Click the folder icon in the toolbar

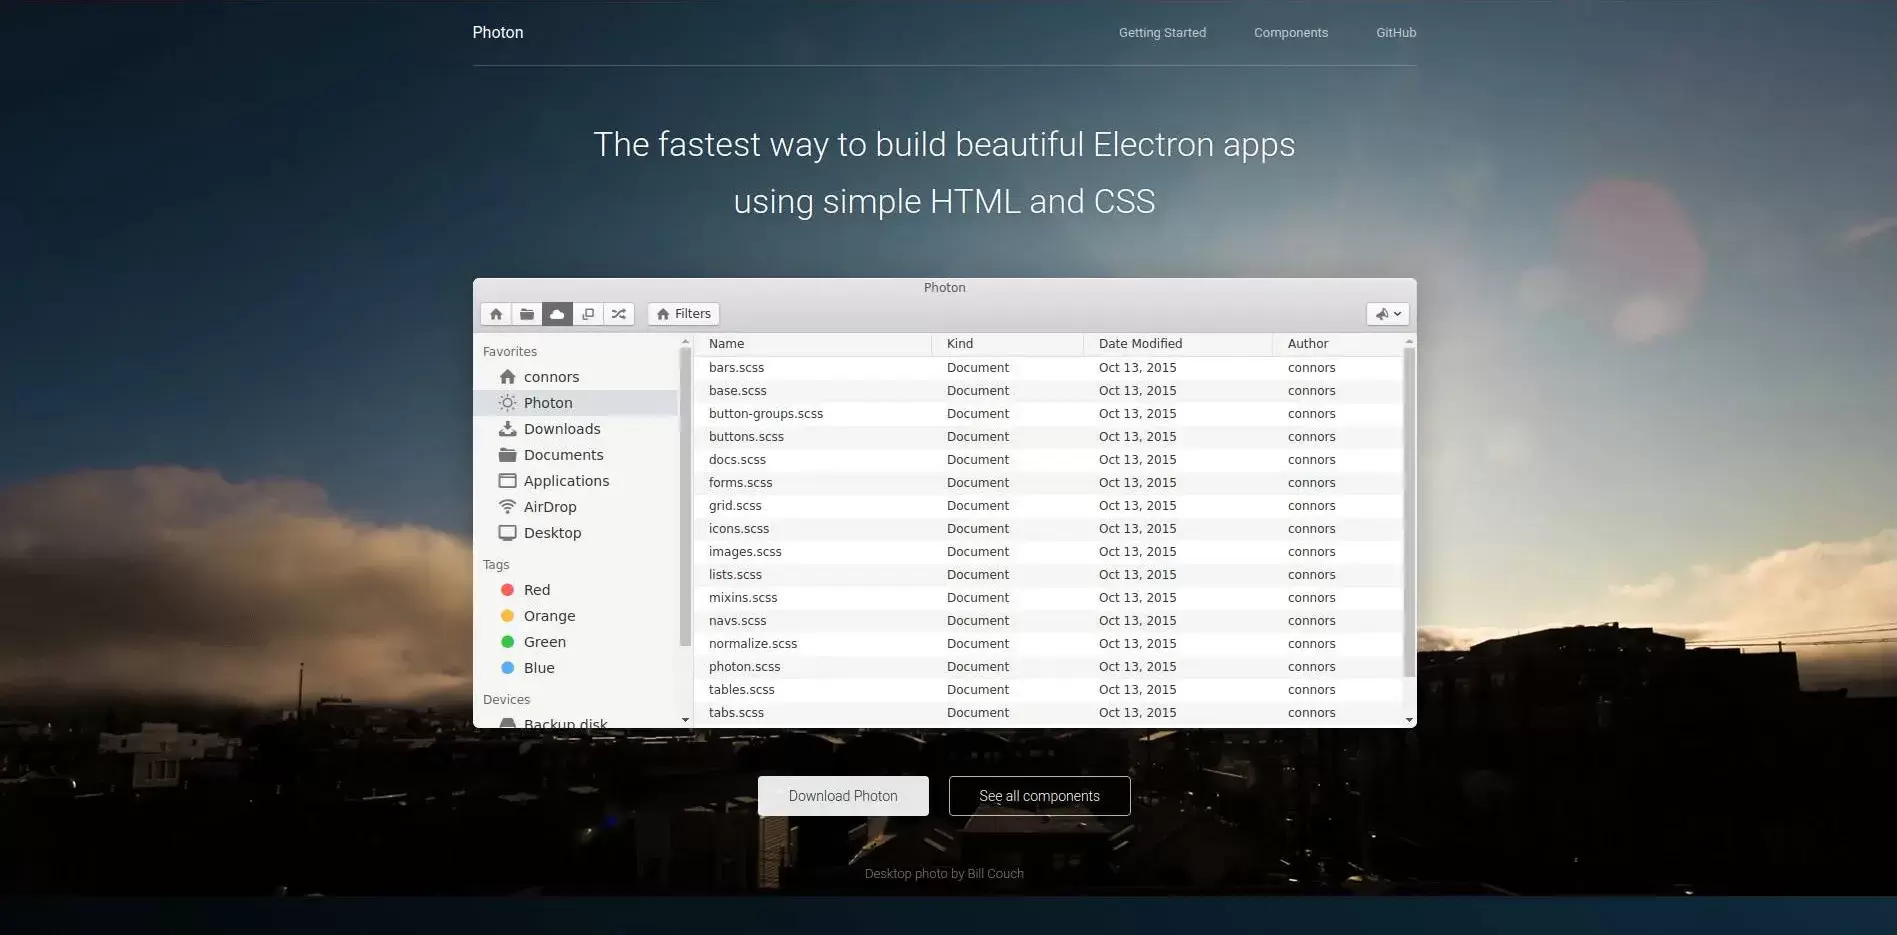click(x=527, y=314)
